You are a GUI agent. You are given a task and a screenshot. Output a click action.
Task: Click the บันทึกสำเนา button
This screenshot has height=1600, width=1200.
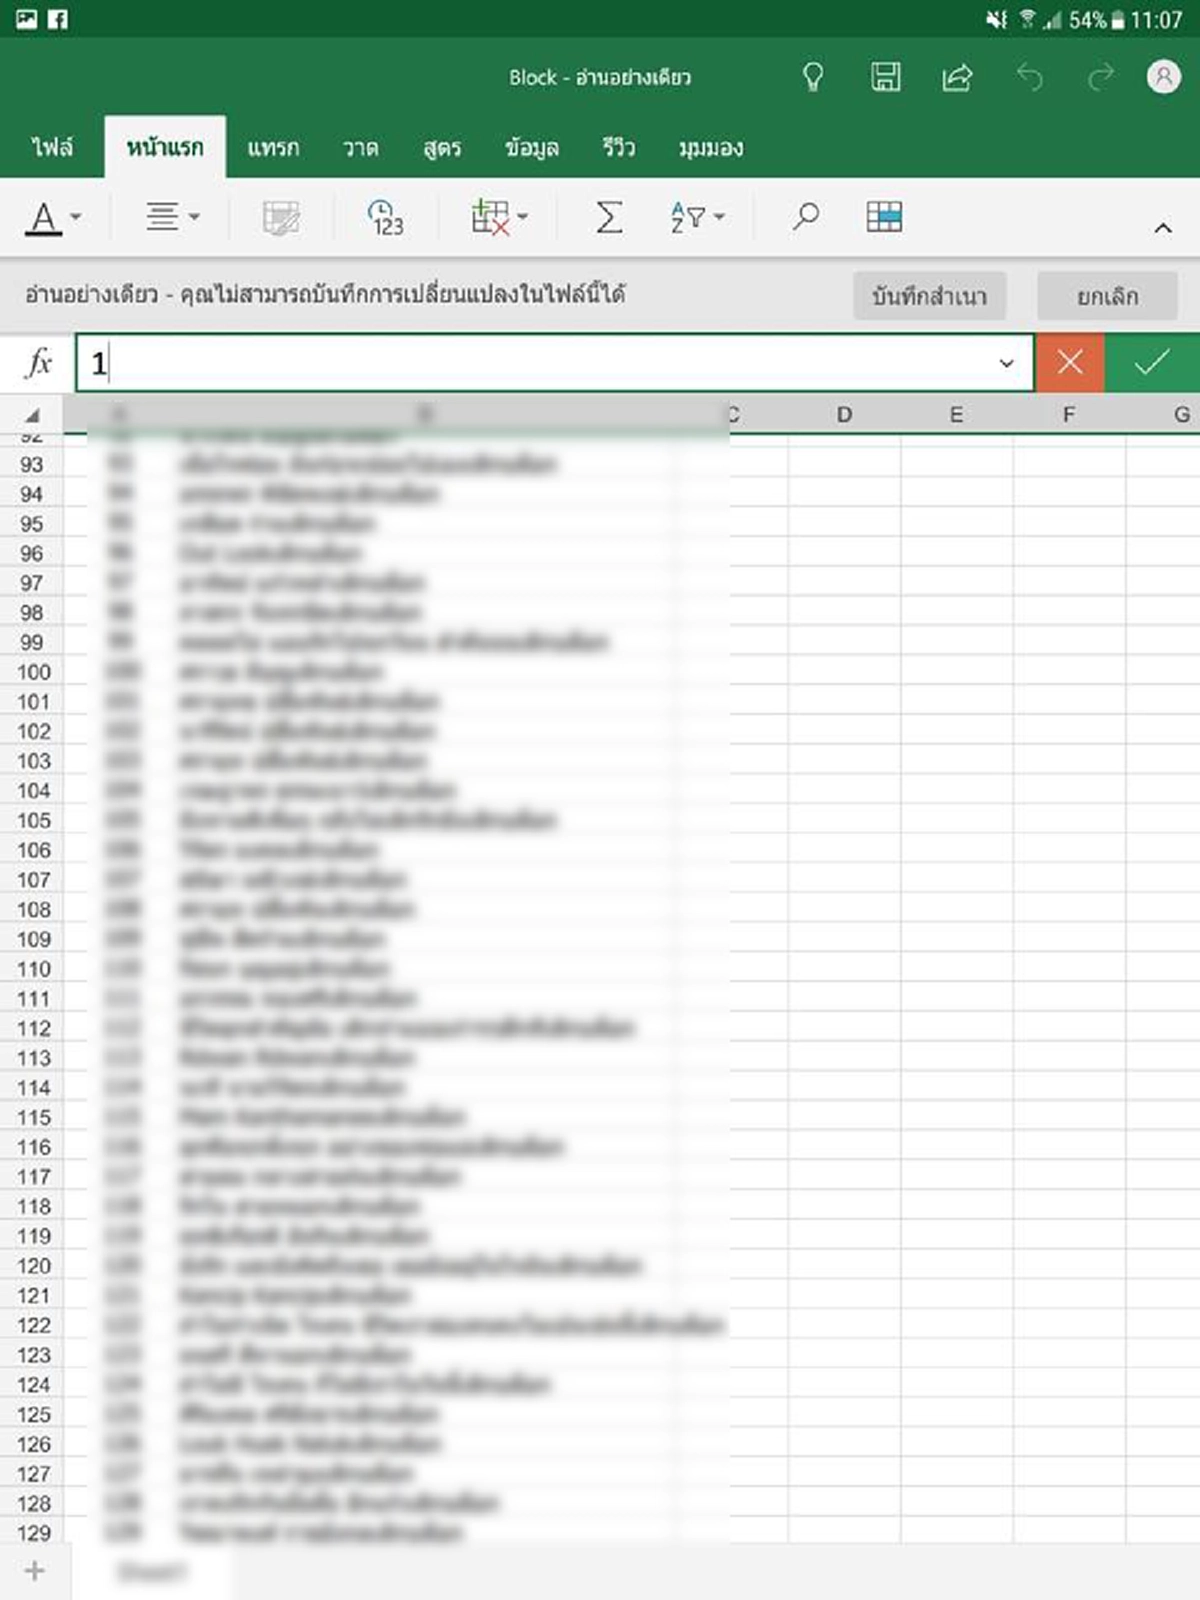coord(929,296)
